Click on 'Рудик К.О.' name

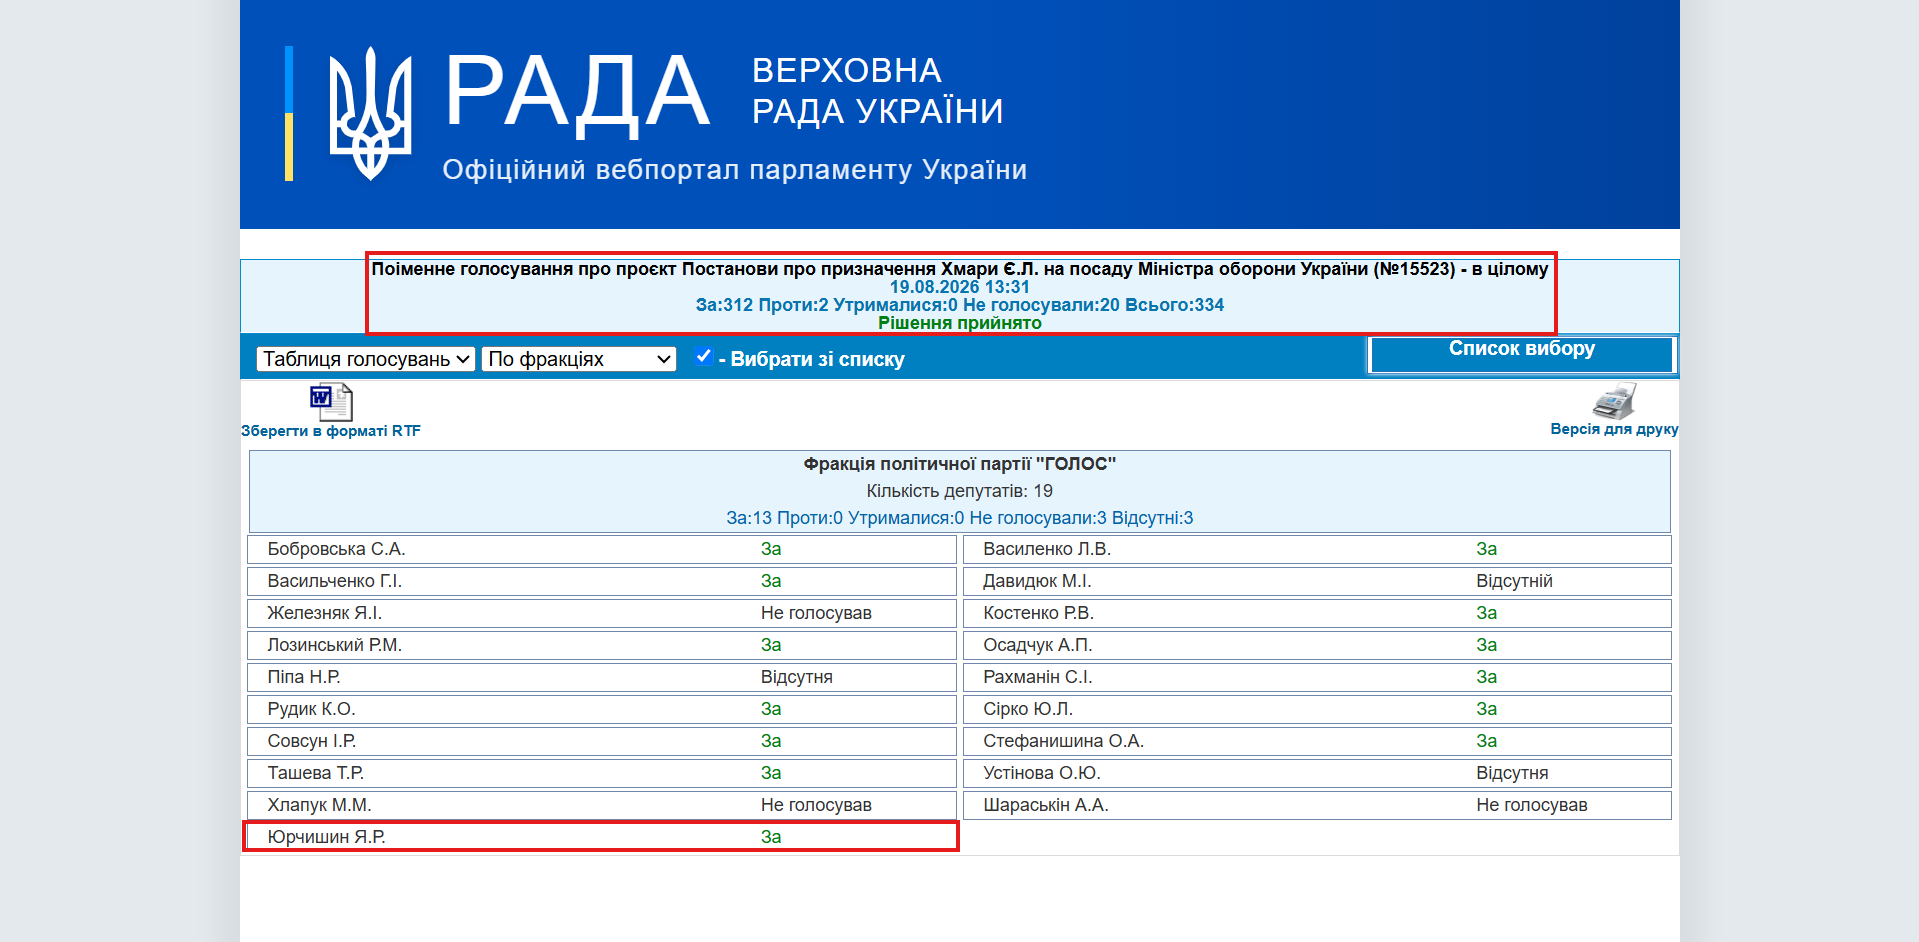[311, 709]
